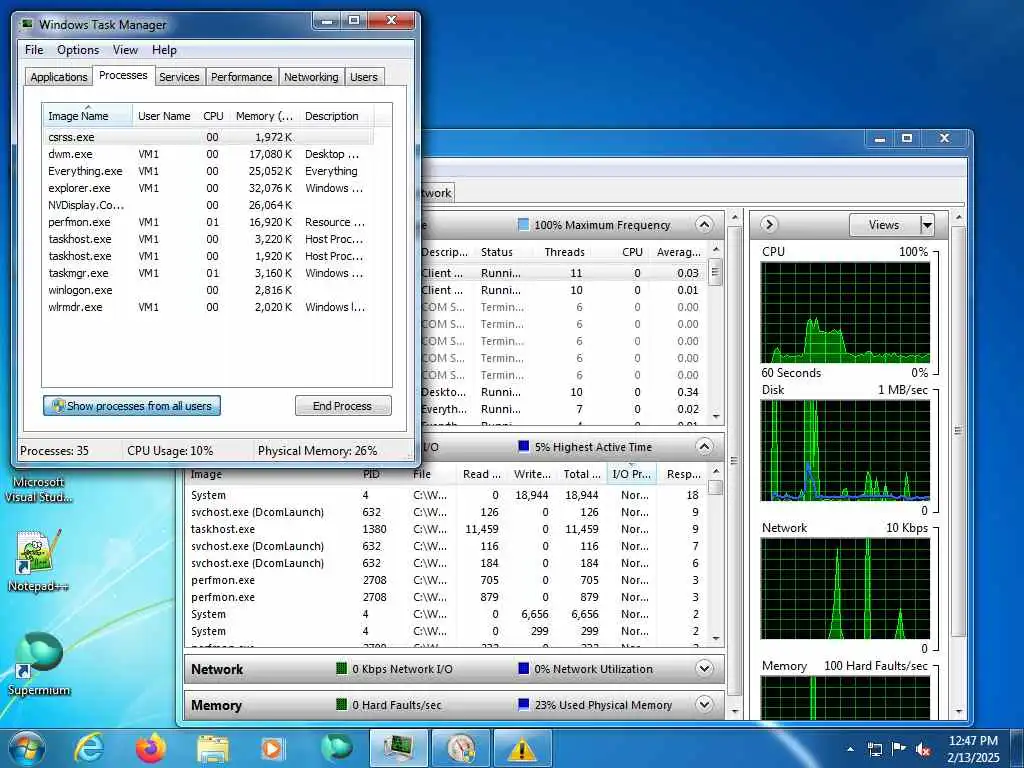Collapse the graphs pane with arrow button

point(769,225)
